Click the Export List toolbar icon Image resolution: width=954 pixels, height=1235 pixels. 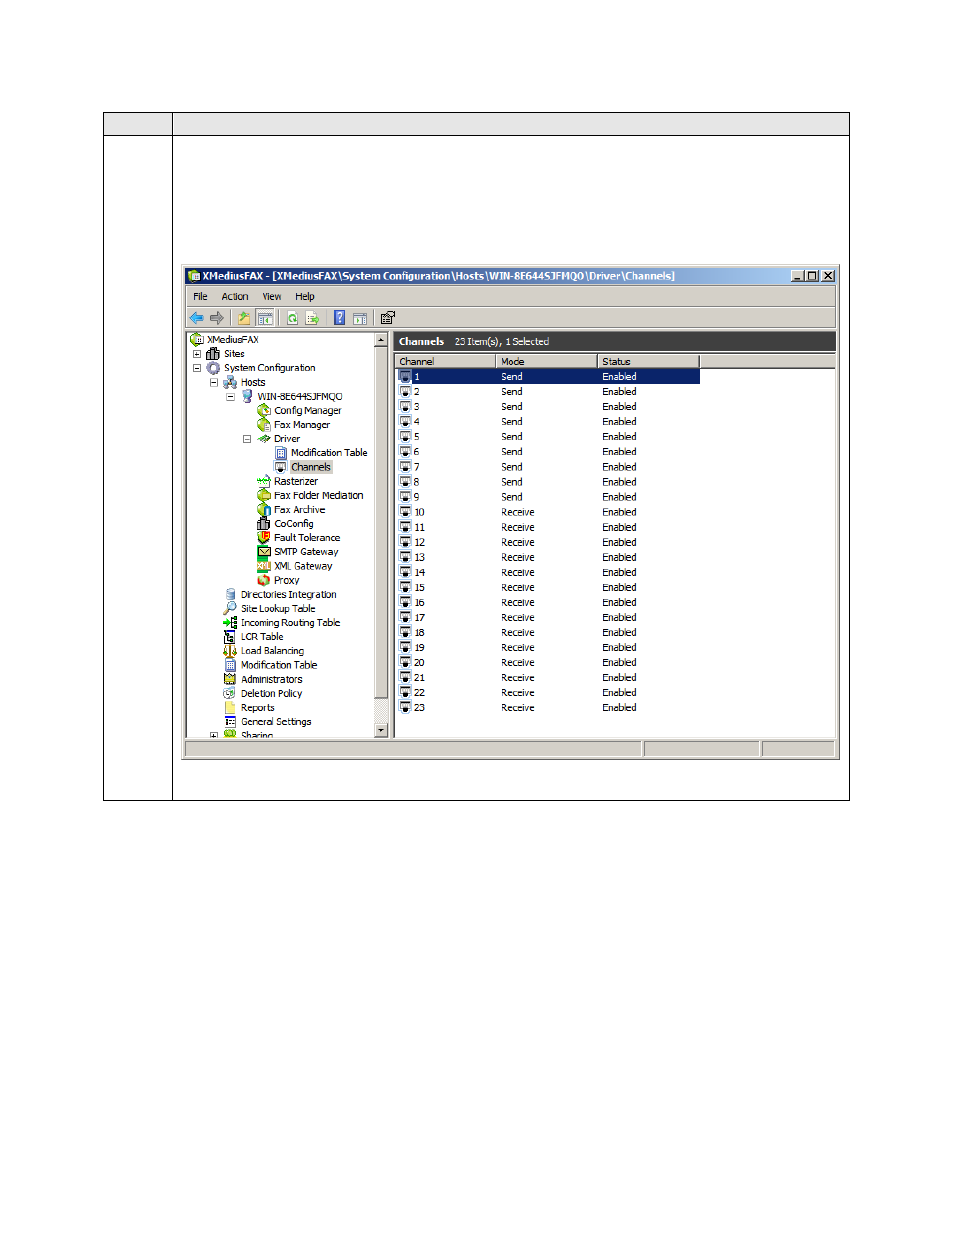(312, 318)
